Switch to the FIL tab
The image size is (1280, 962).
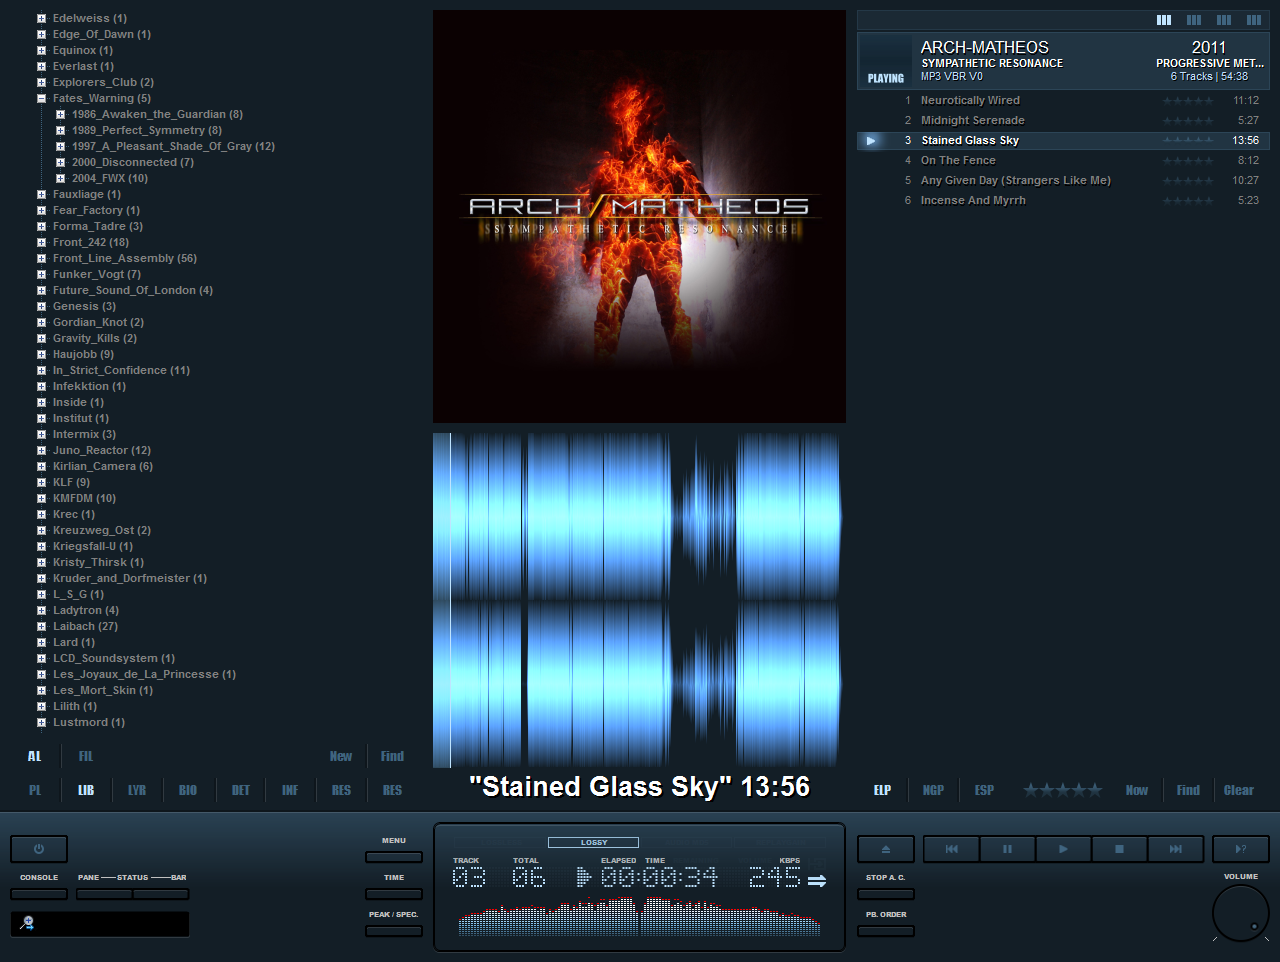pyautogui.click(x=86, y=757)
